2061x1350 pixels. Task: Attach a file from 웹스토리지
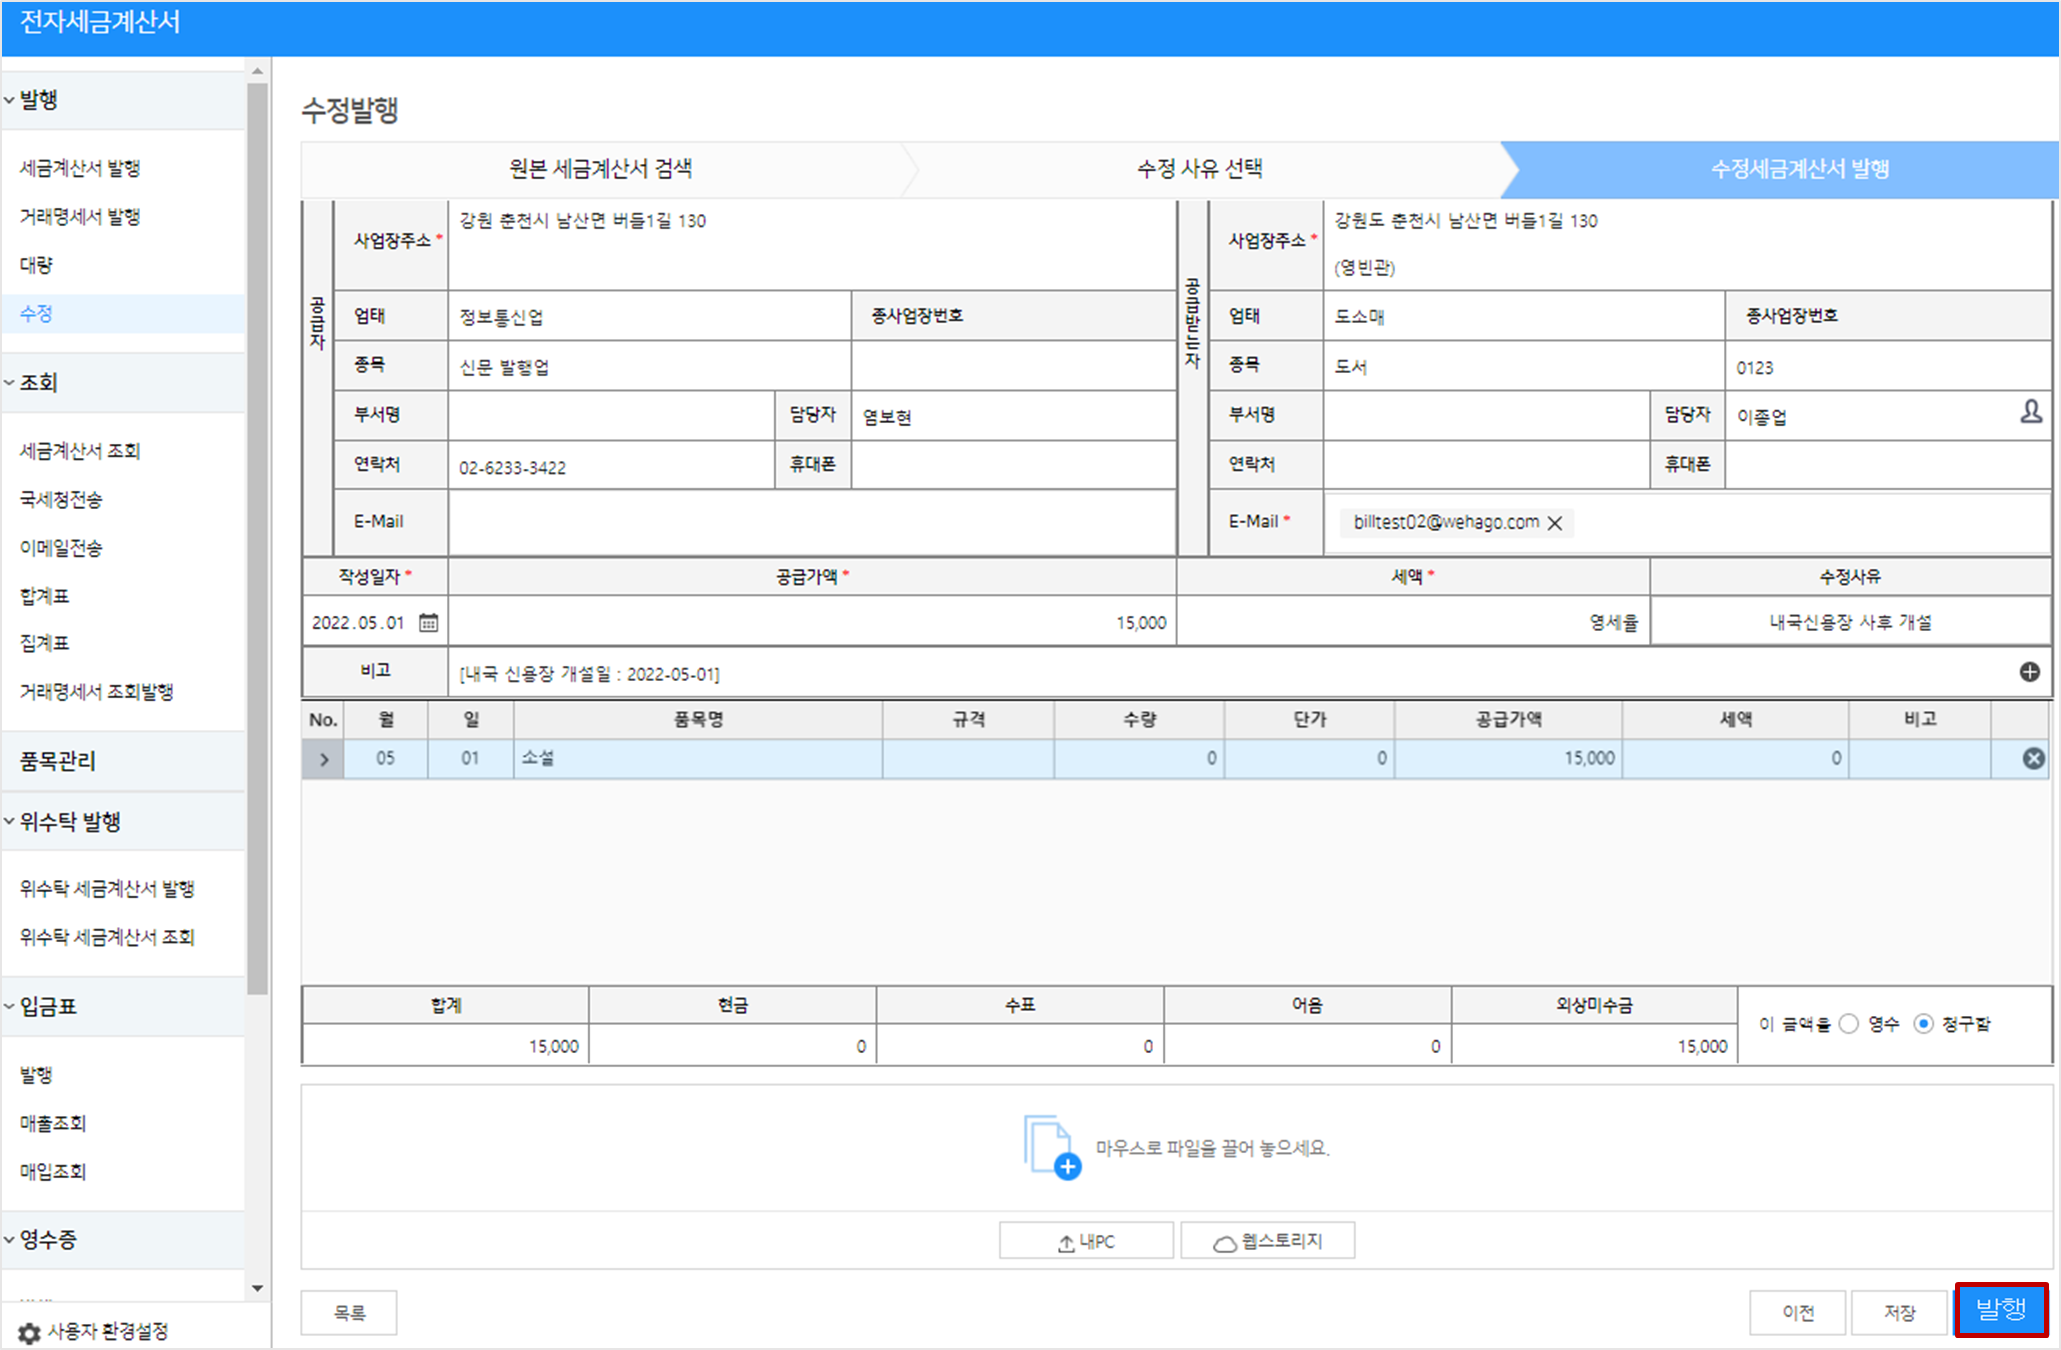click(1268, 1241)
